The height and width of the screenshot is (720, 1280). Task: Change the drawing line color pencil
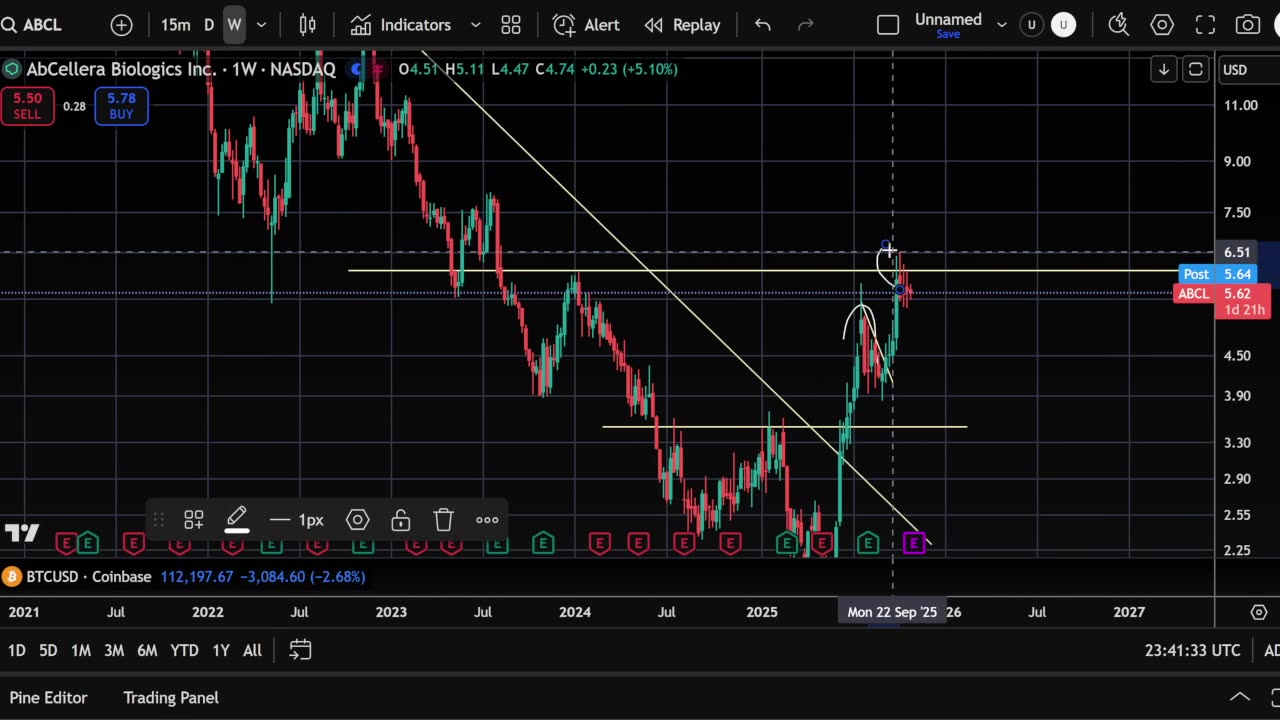237,520
